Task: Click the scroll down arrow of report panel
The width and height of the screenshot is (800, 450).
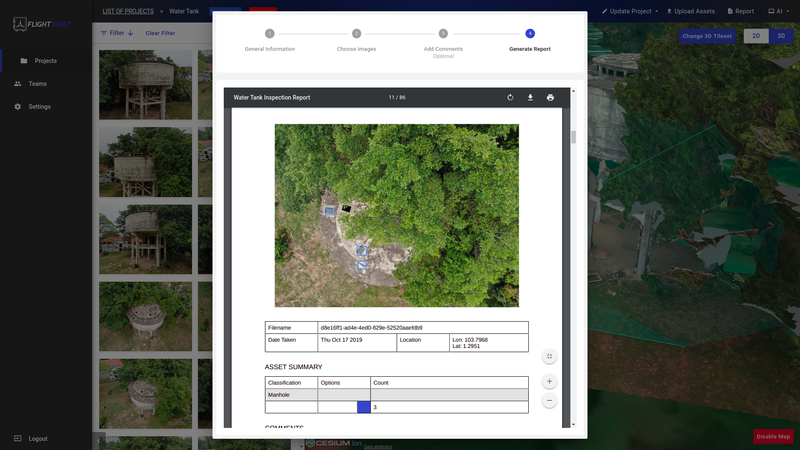Action: [573, 424]
